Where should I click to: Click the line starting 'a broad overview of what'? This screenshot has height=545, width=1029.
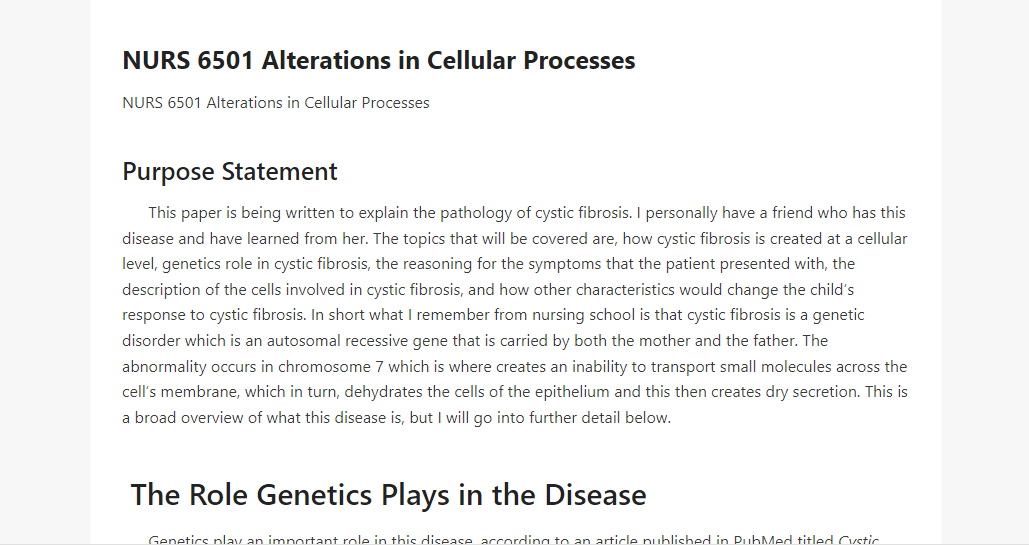pyautogui.click(x=396, y=418)
